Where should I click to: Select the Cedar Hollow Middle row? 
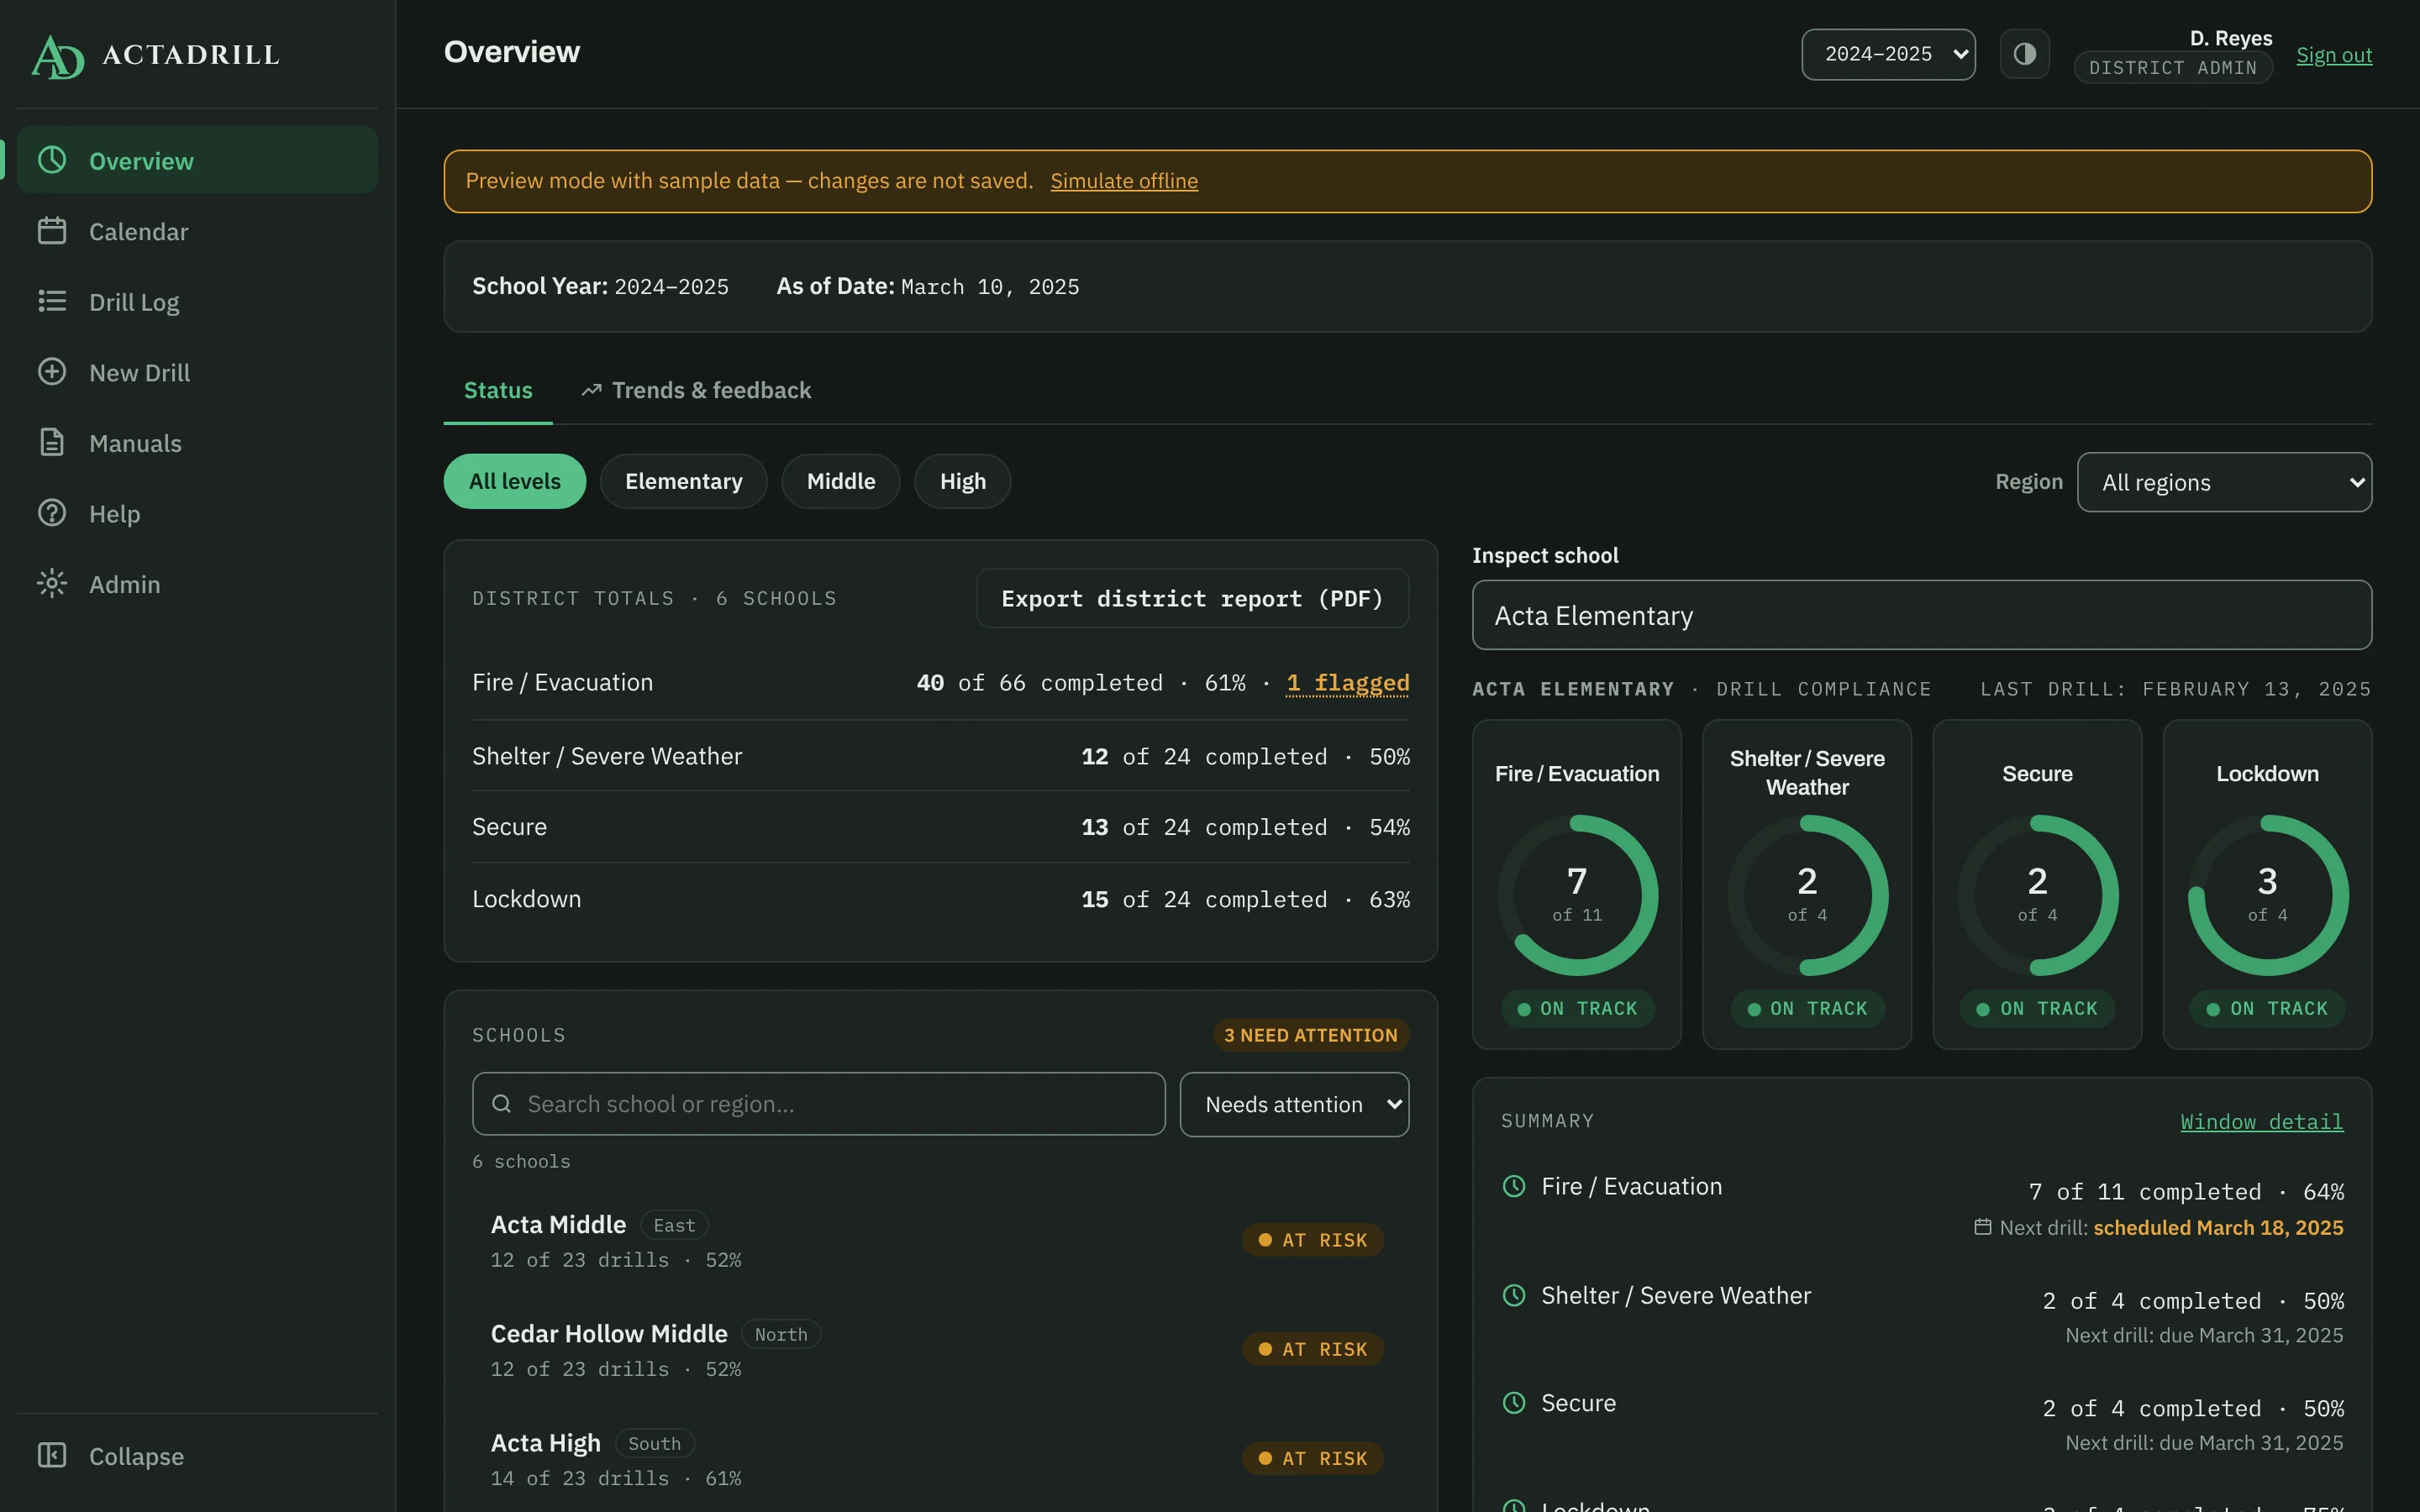tap(940, 1349)
